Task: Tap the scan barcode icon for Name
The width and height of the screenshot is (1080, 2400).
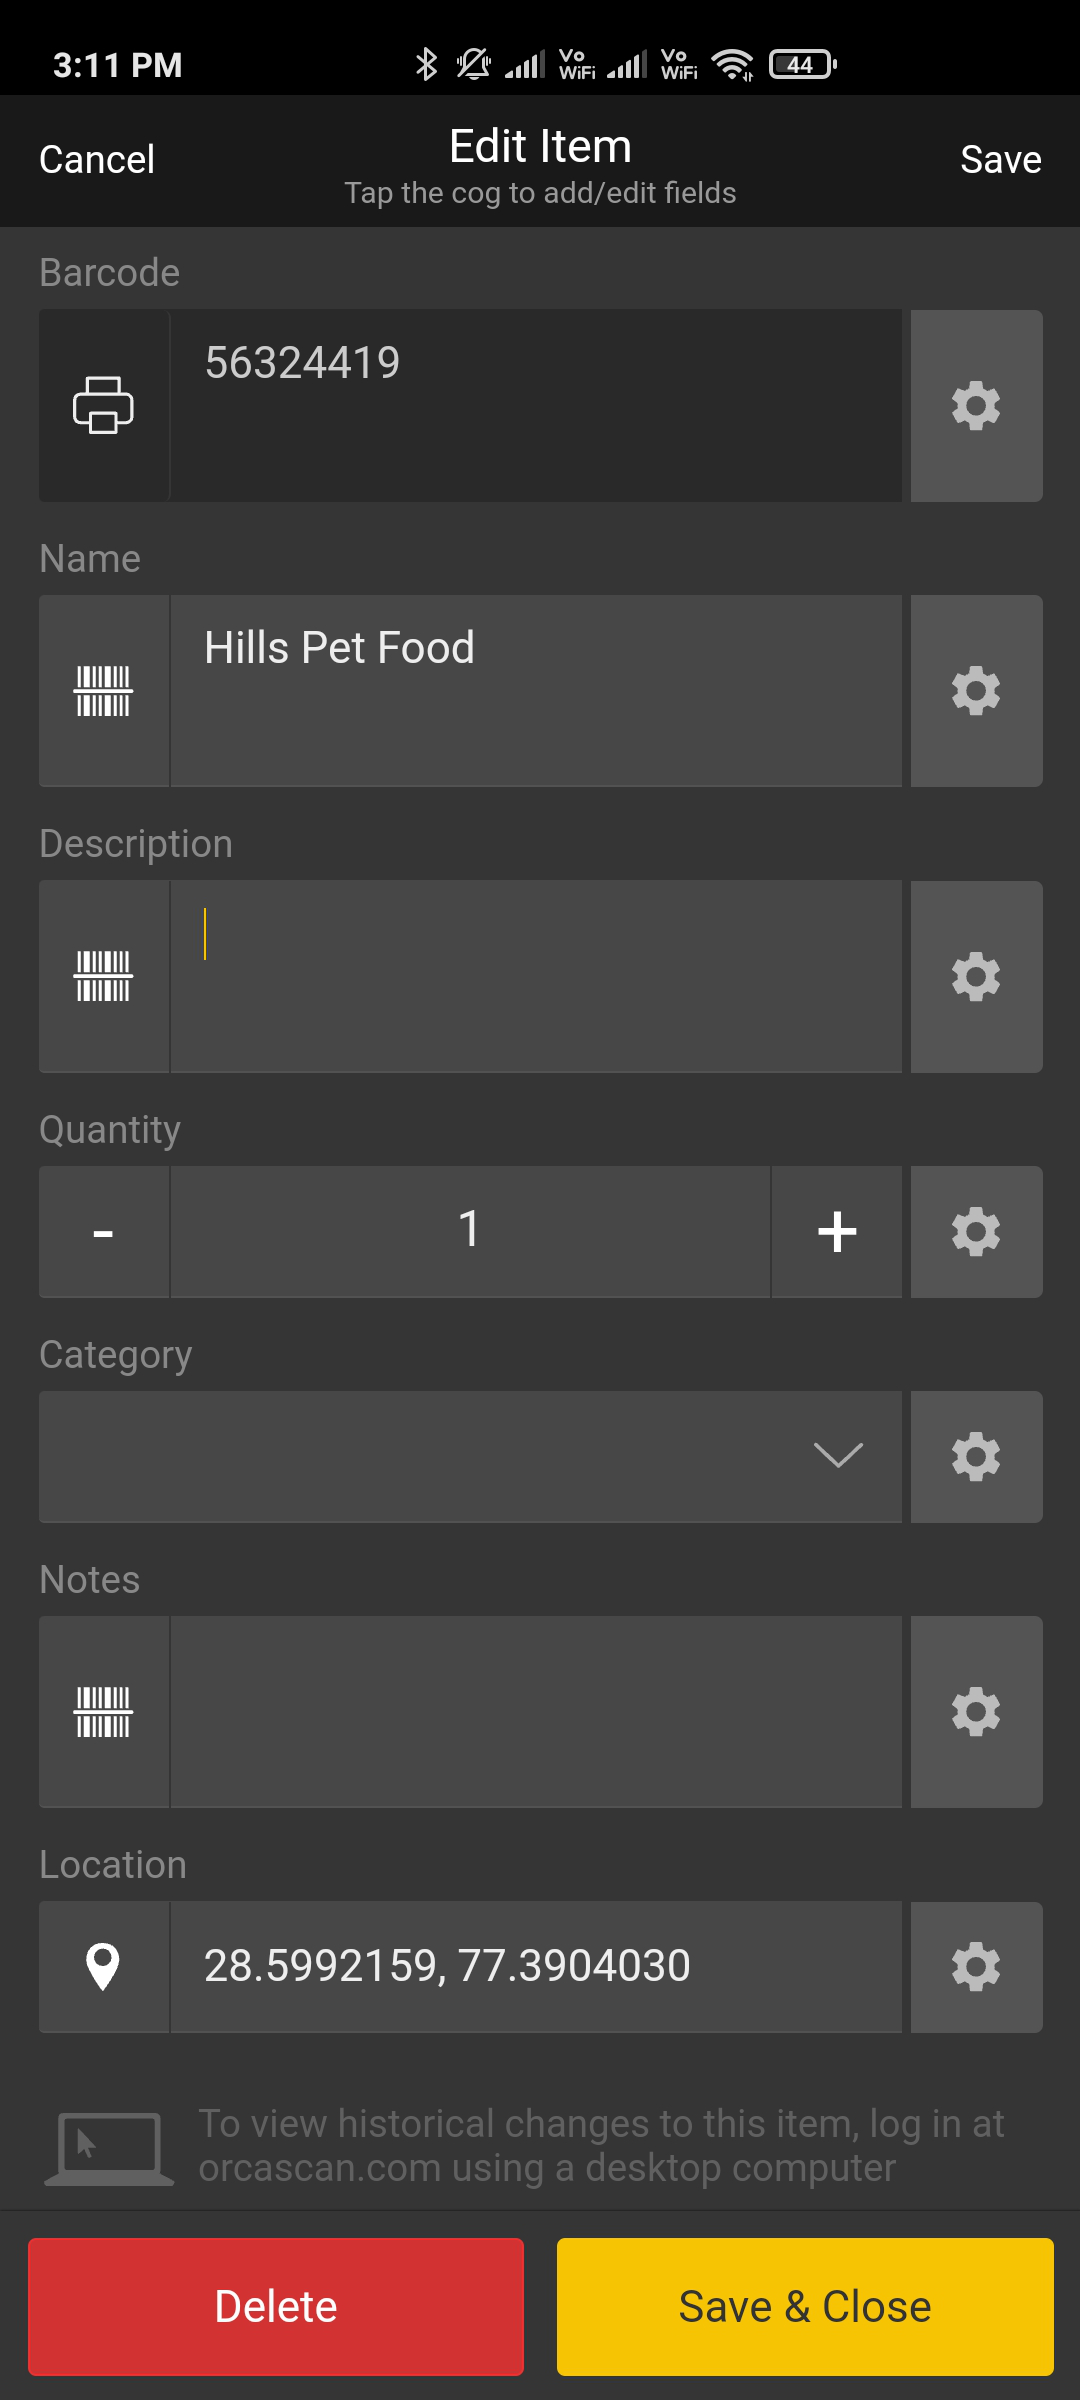Action: point(103,691)
